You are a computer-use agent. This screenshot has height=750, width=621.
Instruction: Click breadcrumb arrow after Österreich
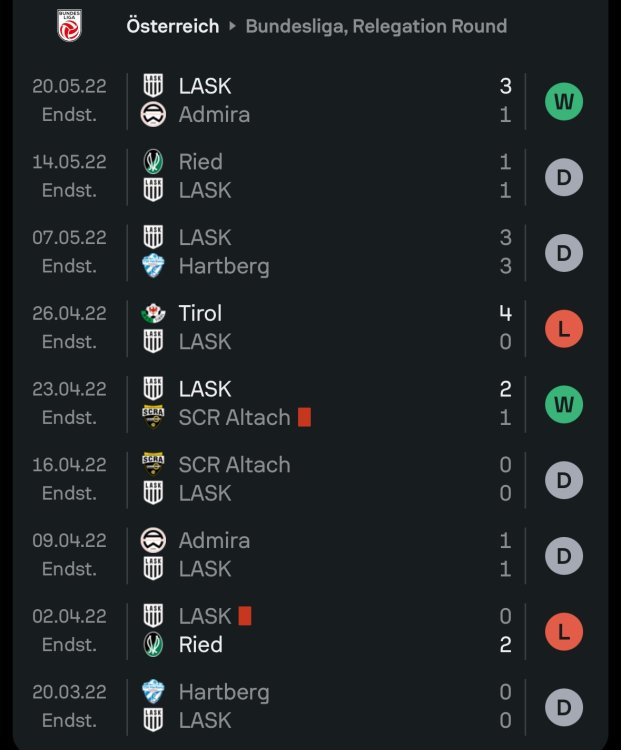233,26
